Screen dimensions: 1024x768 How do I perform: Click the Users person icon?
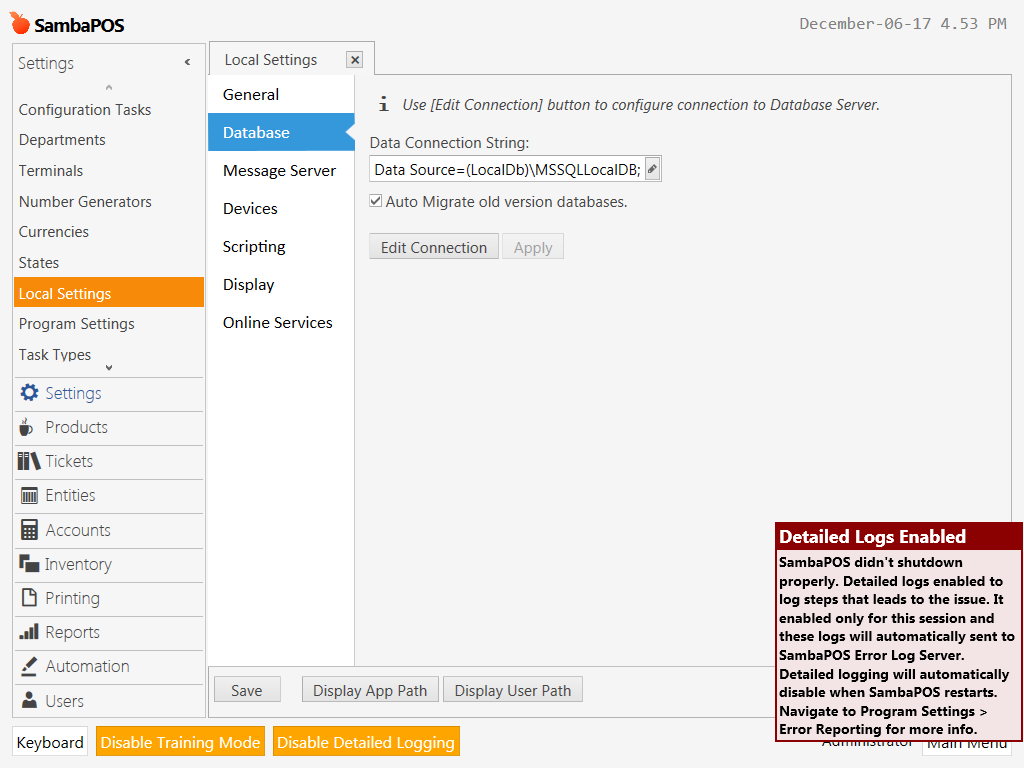pyautogui.click(x=29, y=700)
